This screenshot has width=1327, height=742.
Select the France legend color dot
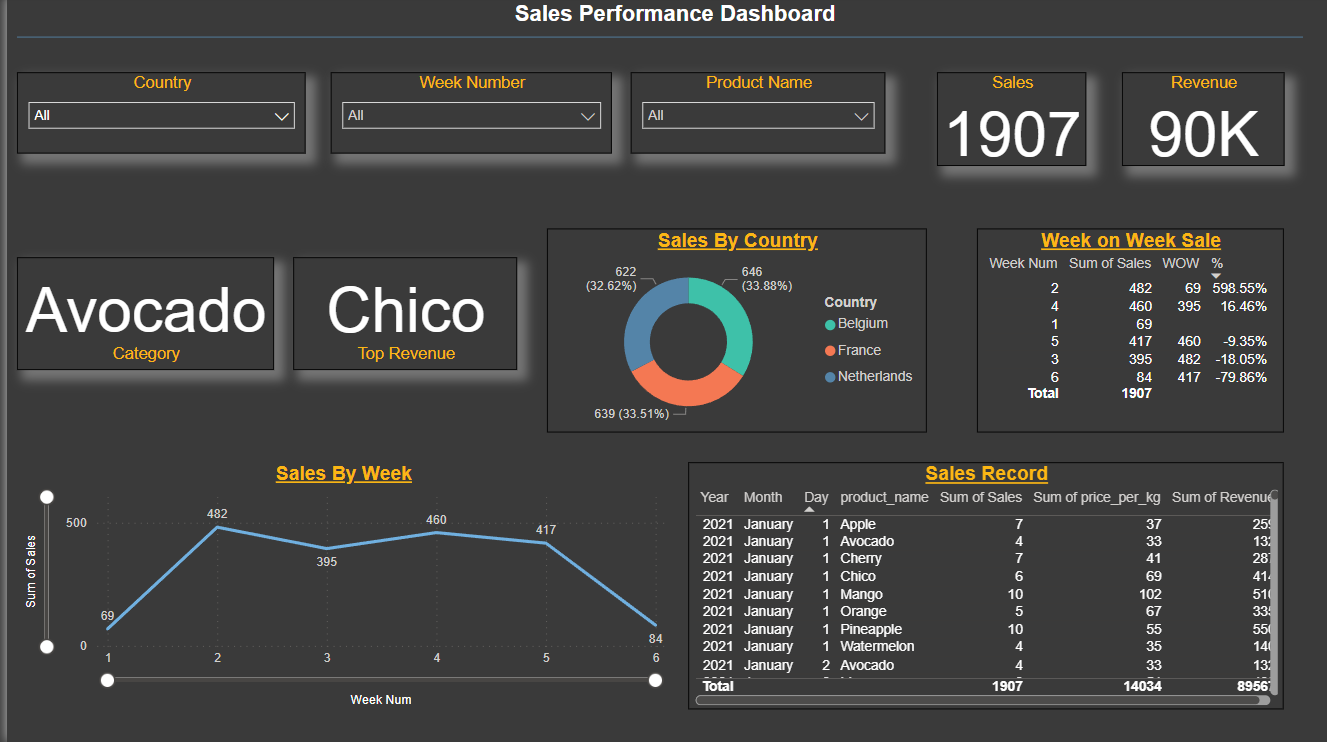tap(830, 351)
